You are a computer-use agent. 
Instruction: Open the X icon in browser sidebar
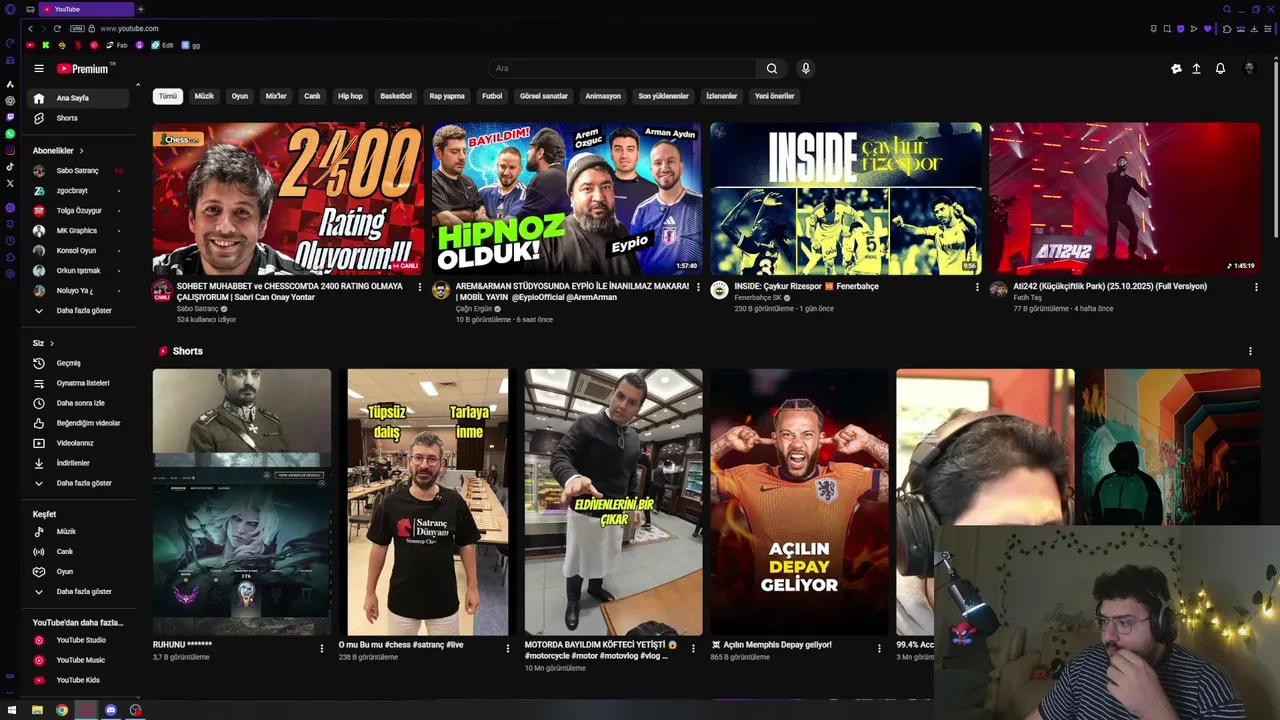(x=10, y=183)
